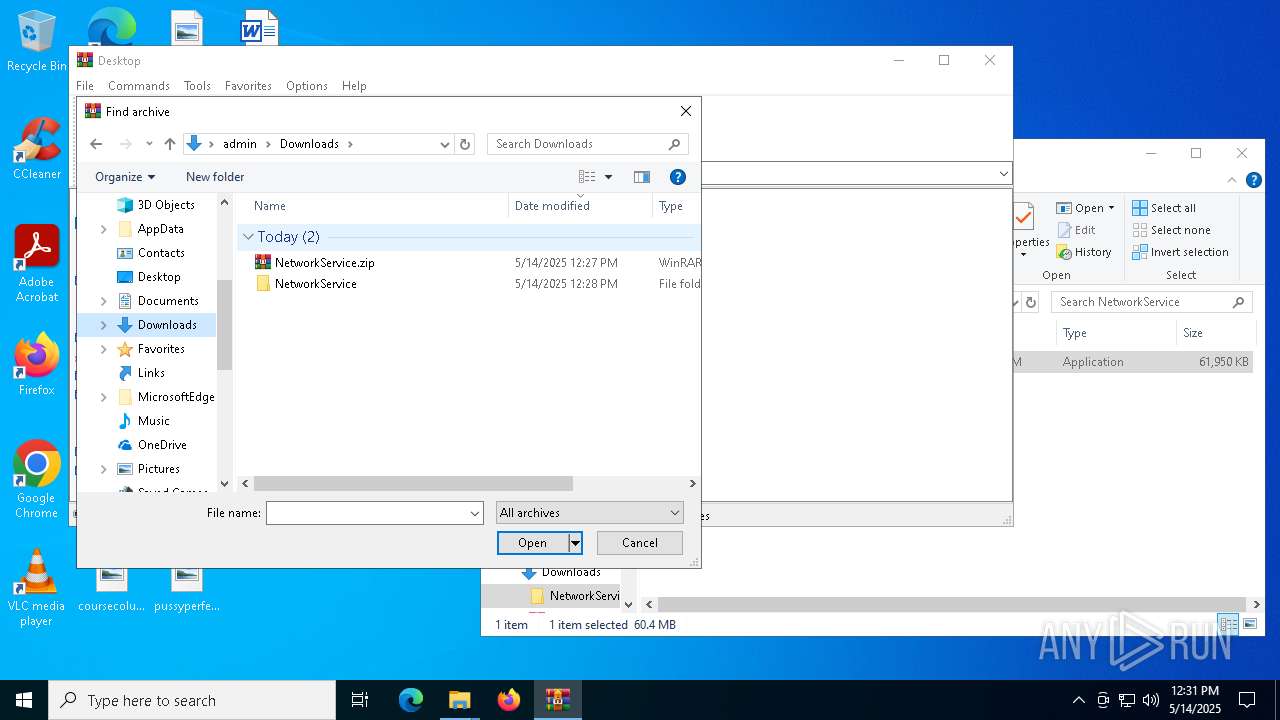Click Select none in Explorer ribbon

point(1171,230)
